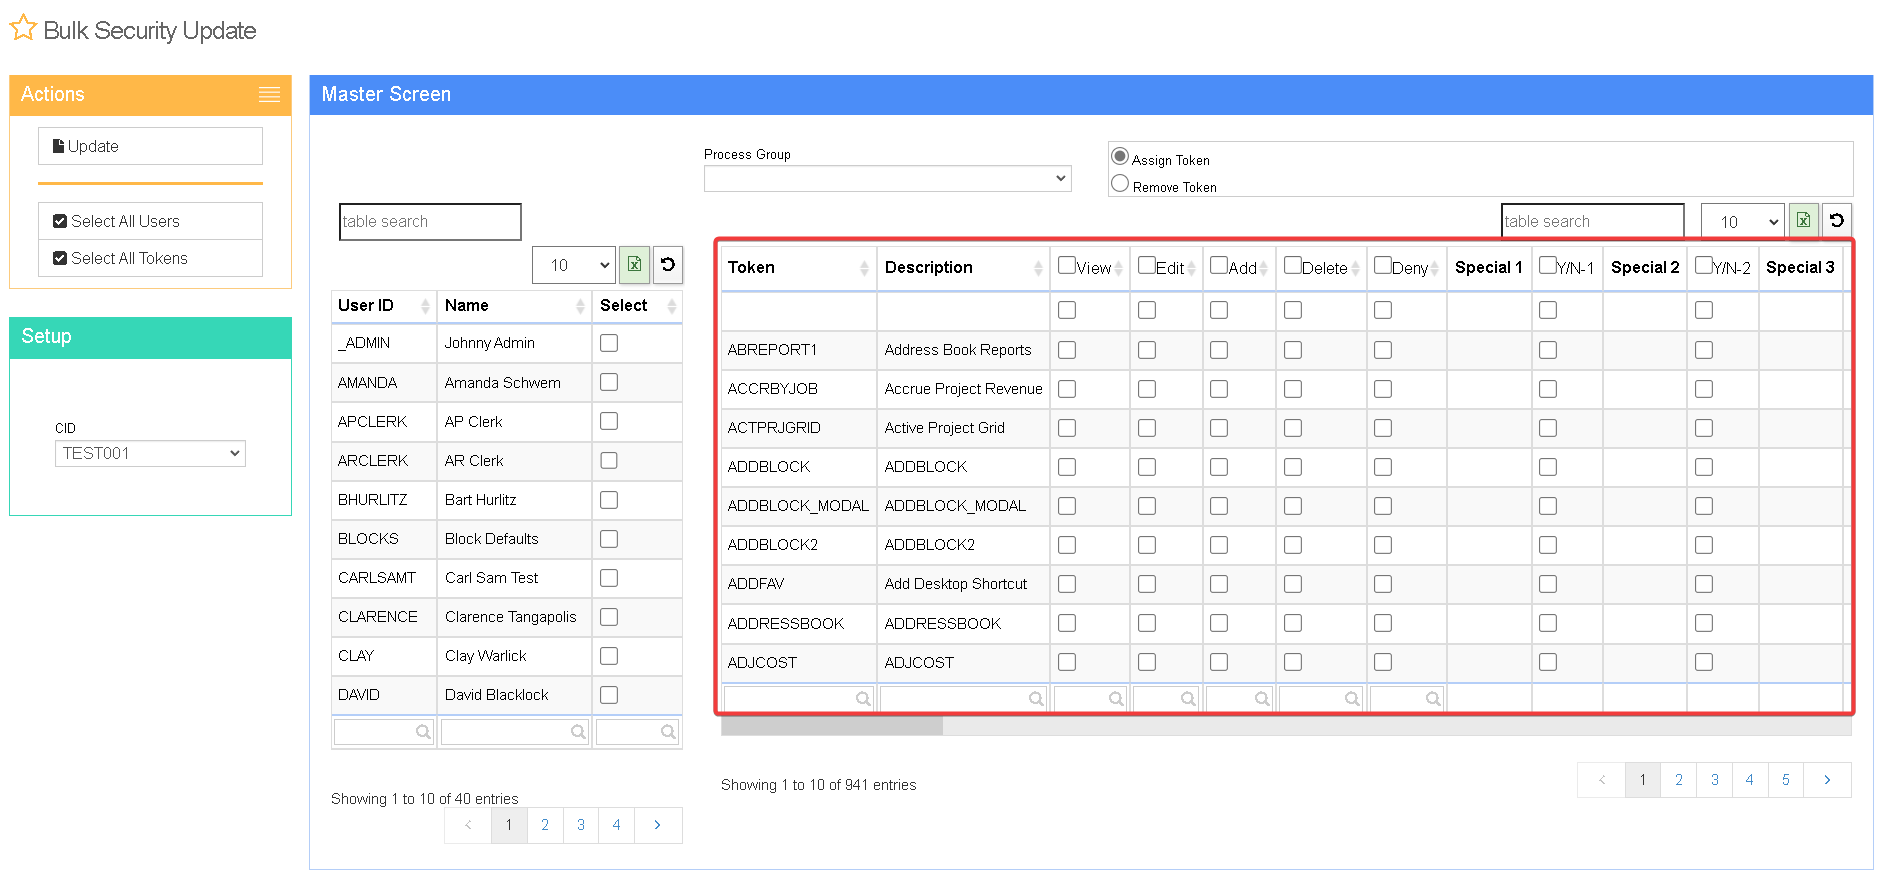Click the Token column filter search icon
Viewport: 1887px width, 889px height.
[863, 699]
